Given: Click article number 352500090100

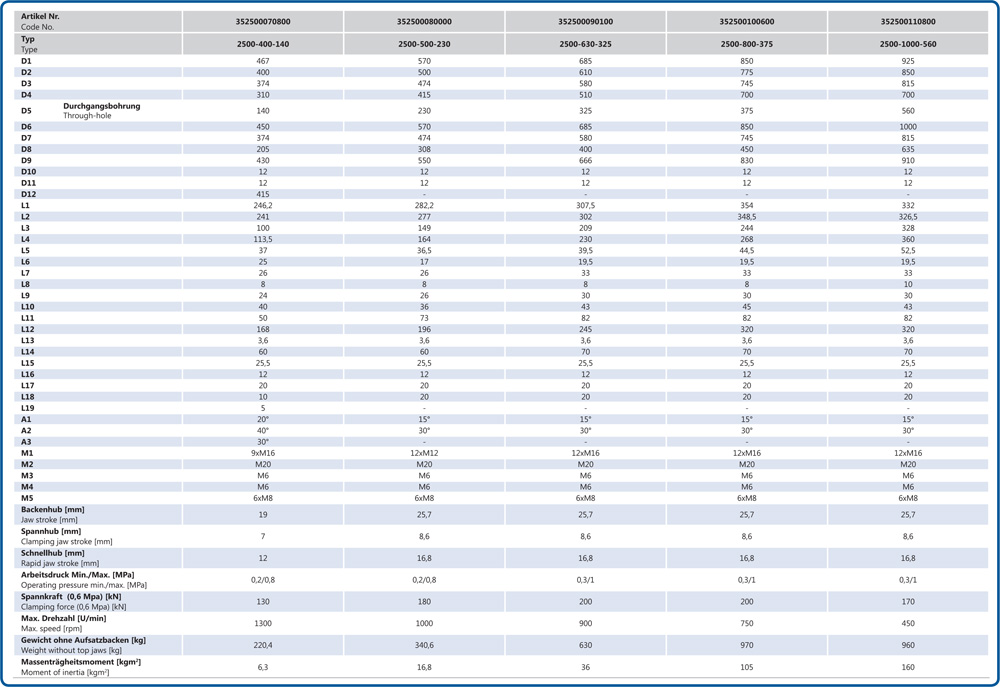Looking at the screenshot, I should tap(585, 21).
